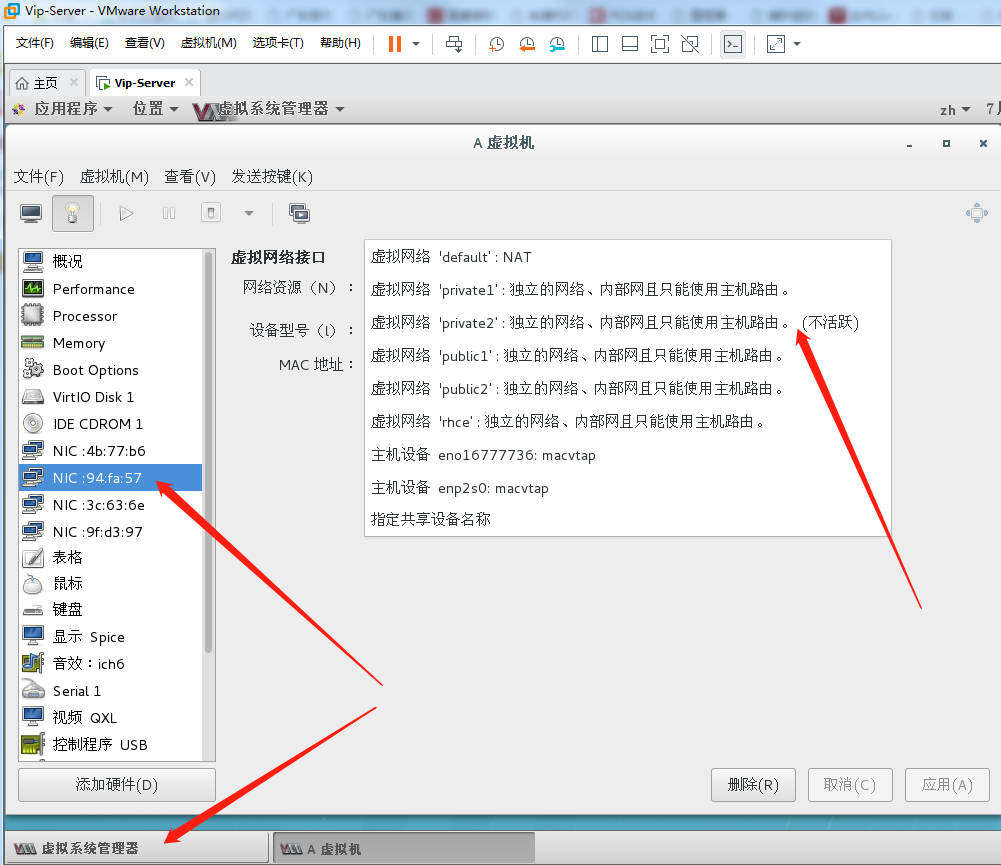Viewport: 1001px width, 865px height.
Task: Select Boot Options in hardware list
Action: click(111, 370)
